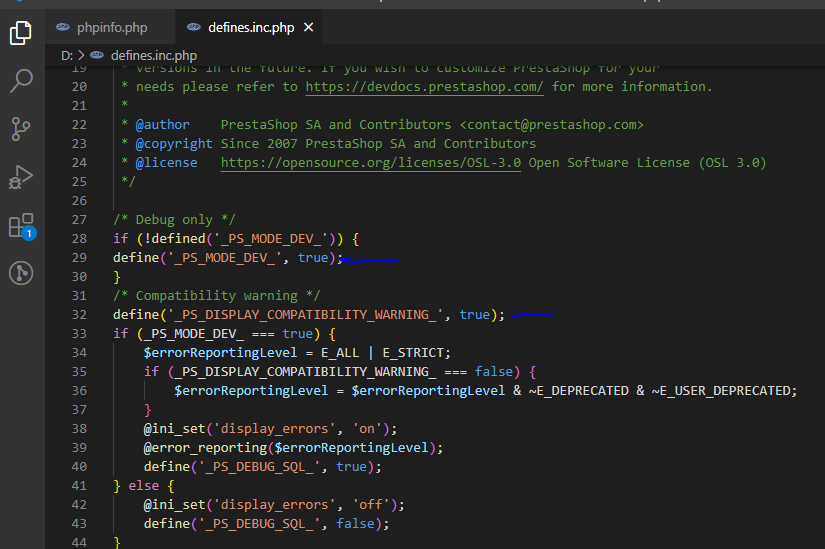Image resolution: width=825 pixels, height=549 pixels.
Task: Click the 'Compatibility warning' comment on line 31
Action: (216, 296)
